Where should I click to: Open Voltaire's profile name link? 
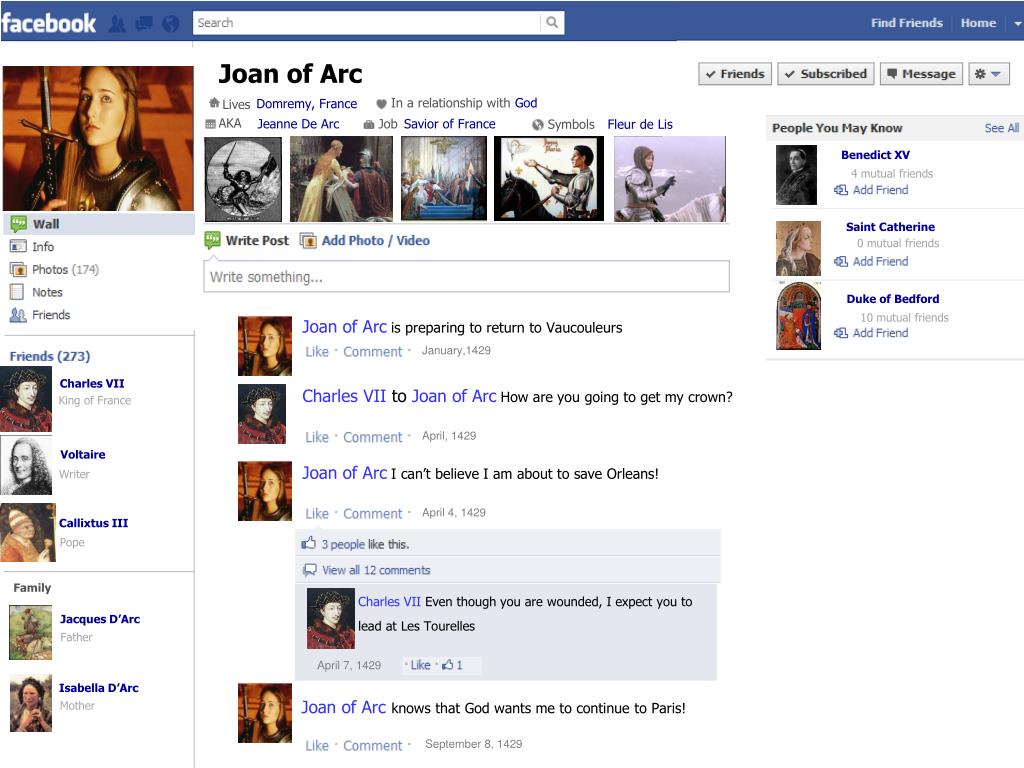click(82, 455)
